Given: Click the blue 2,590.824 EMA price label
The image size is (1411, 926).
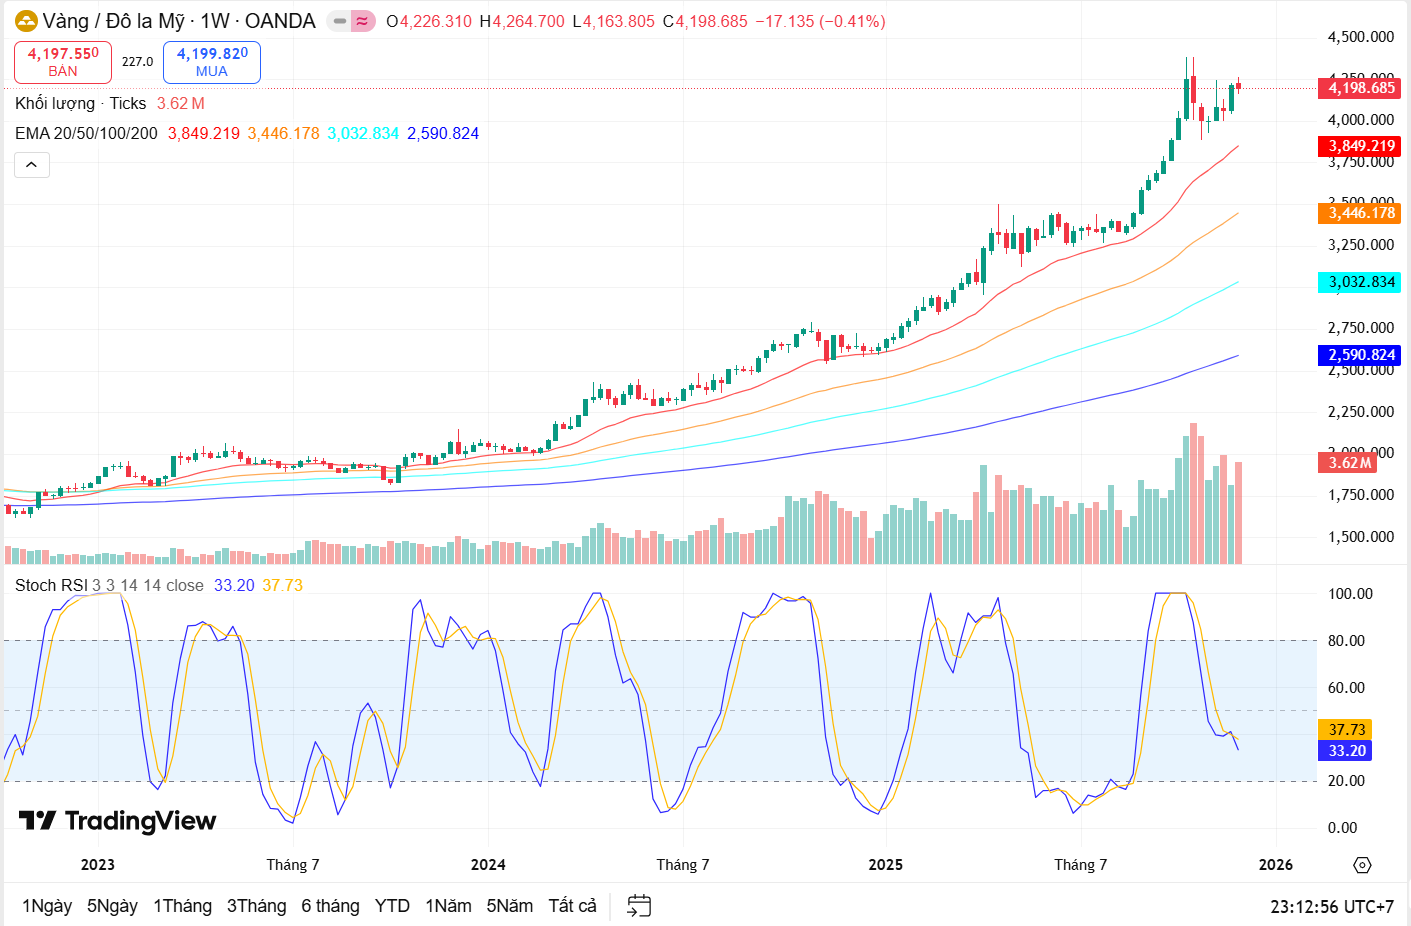Looking at the screenshot, I should coord(1360,355).
